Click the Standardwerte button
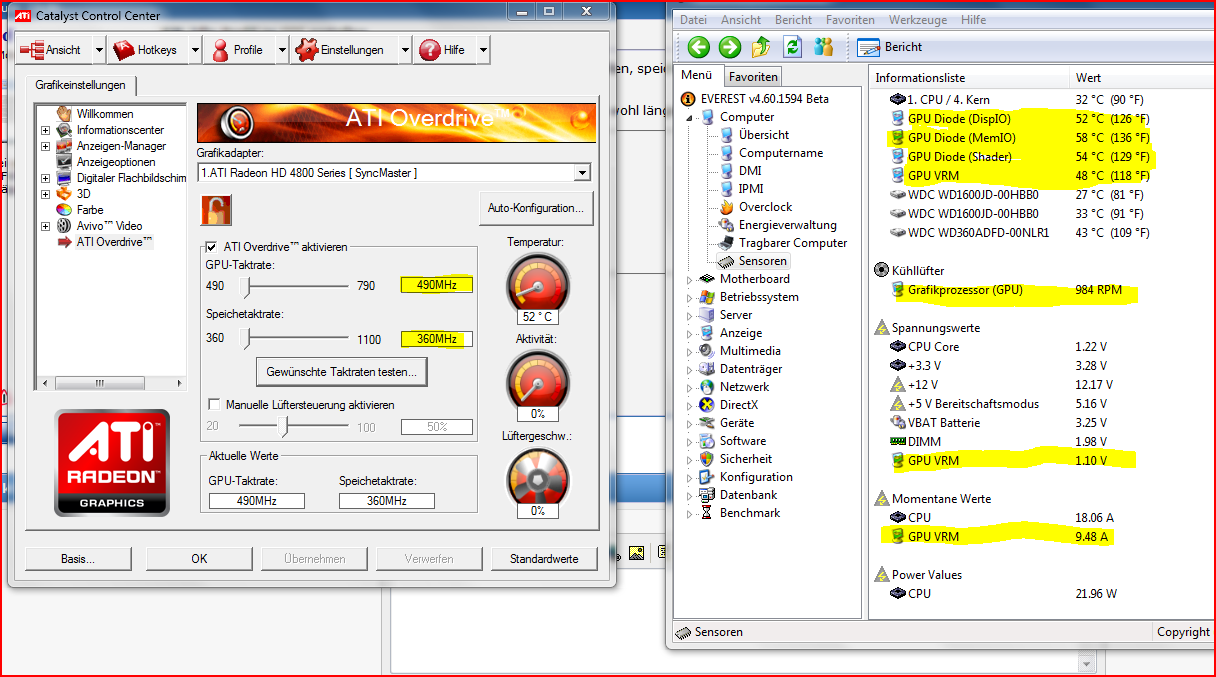Viewport: 1216px width, 677px height. click(x=544, y=559)
